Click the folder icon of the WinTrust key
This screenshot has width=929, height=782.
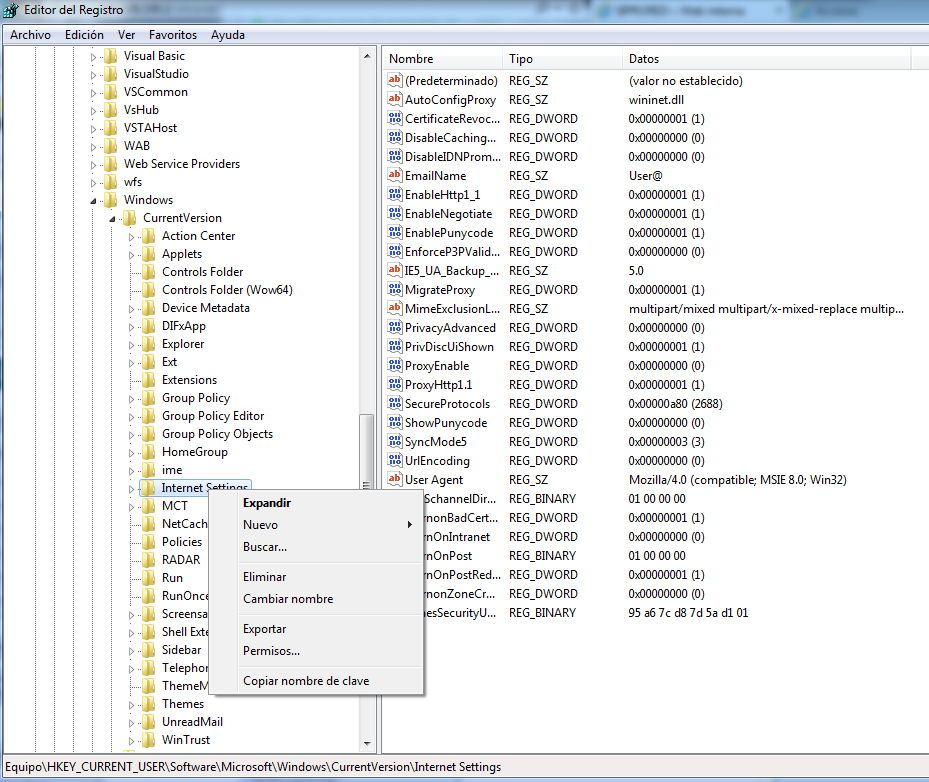point(149,740)
